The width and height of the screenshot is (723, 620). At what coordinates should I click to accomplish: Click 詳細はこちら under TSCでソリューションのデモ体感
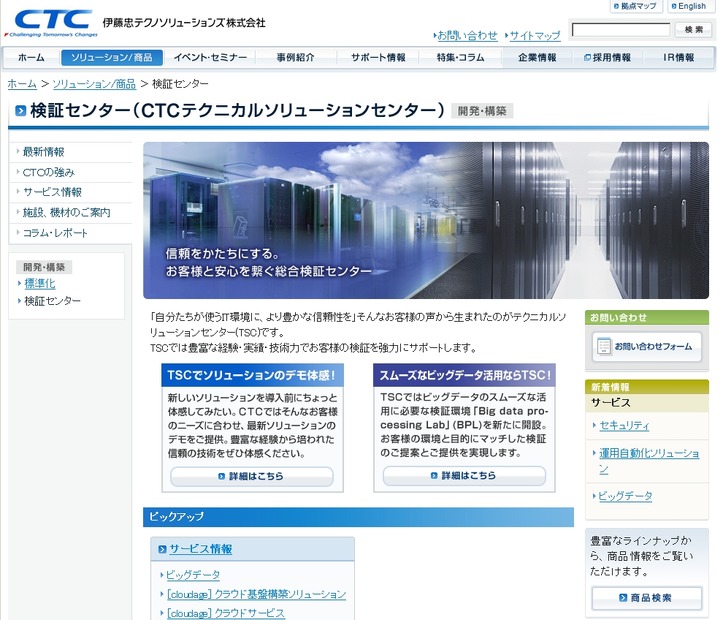click(252, 476)
